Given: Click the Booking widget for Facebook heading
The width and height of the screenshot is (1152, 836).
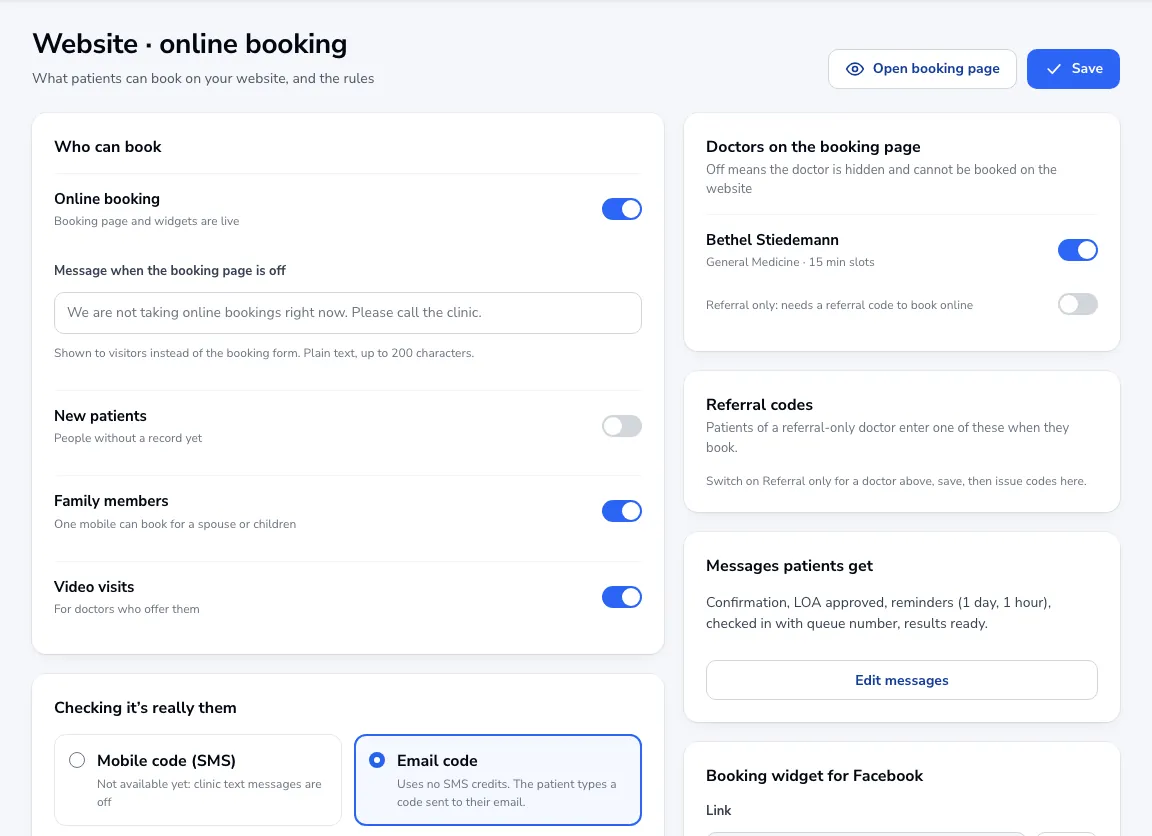Looking at the screenshot, I should pos(814,776).
